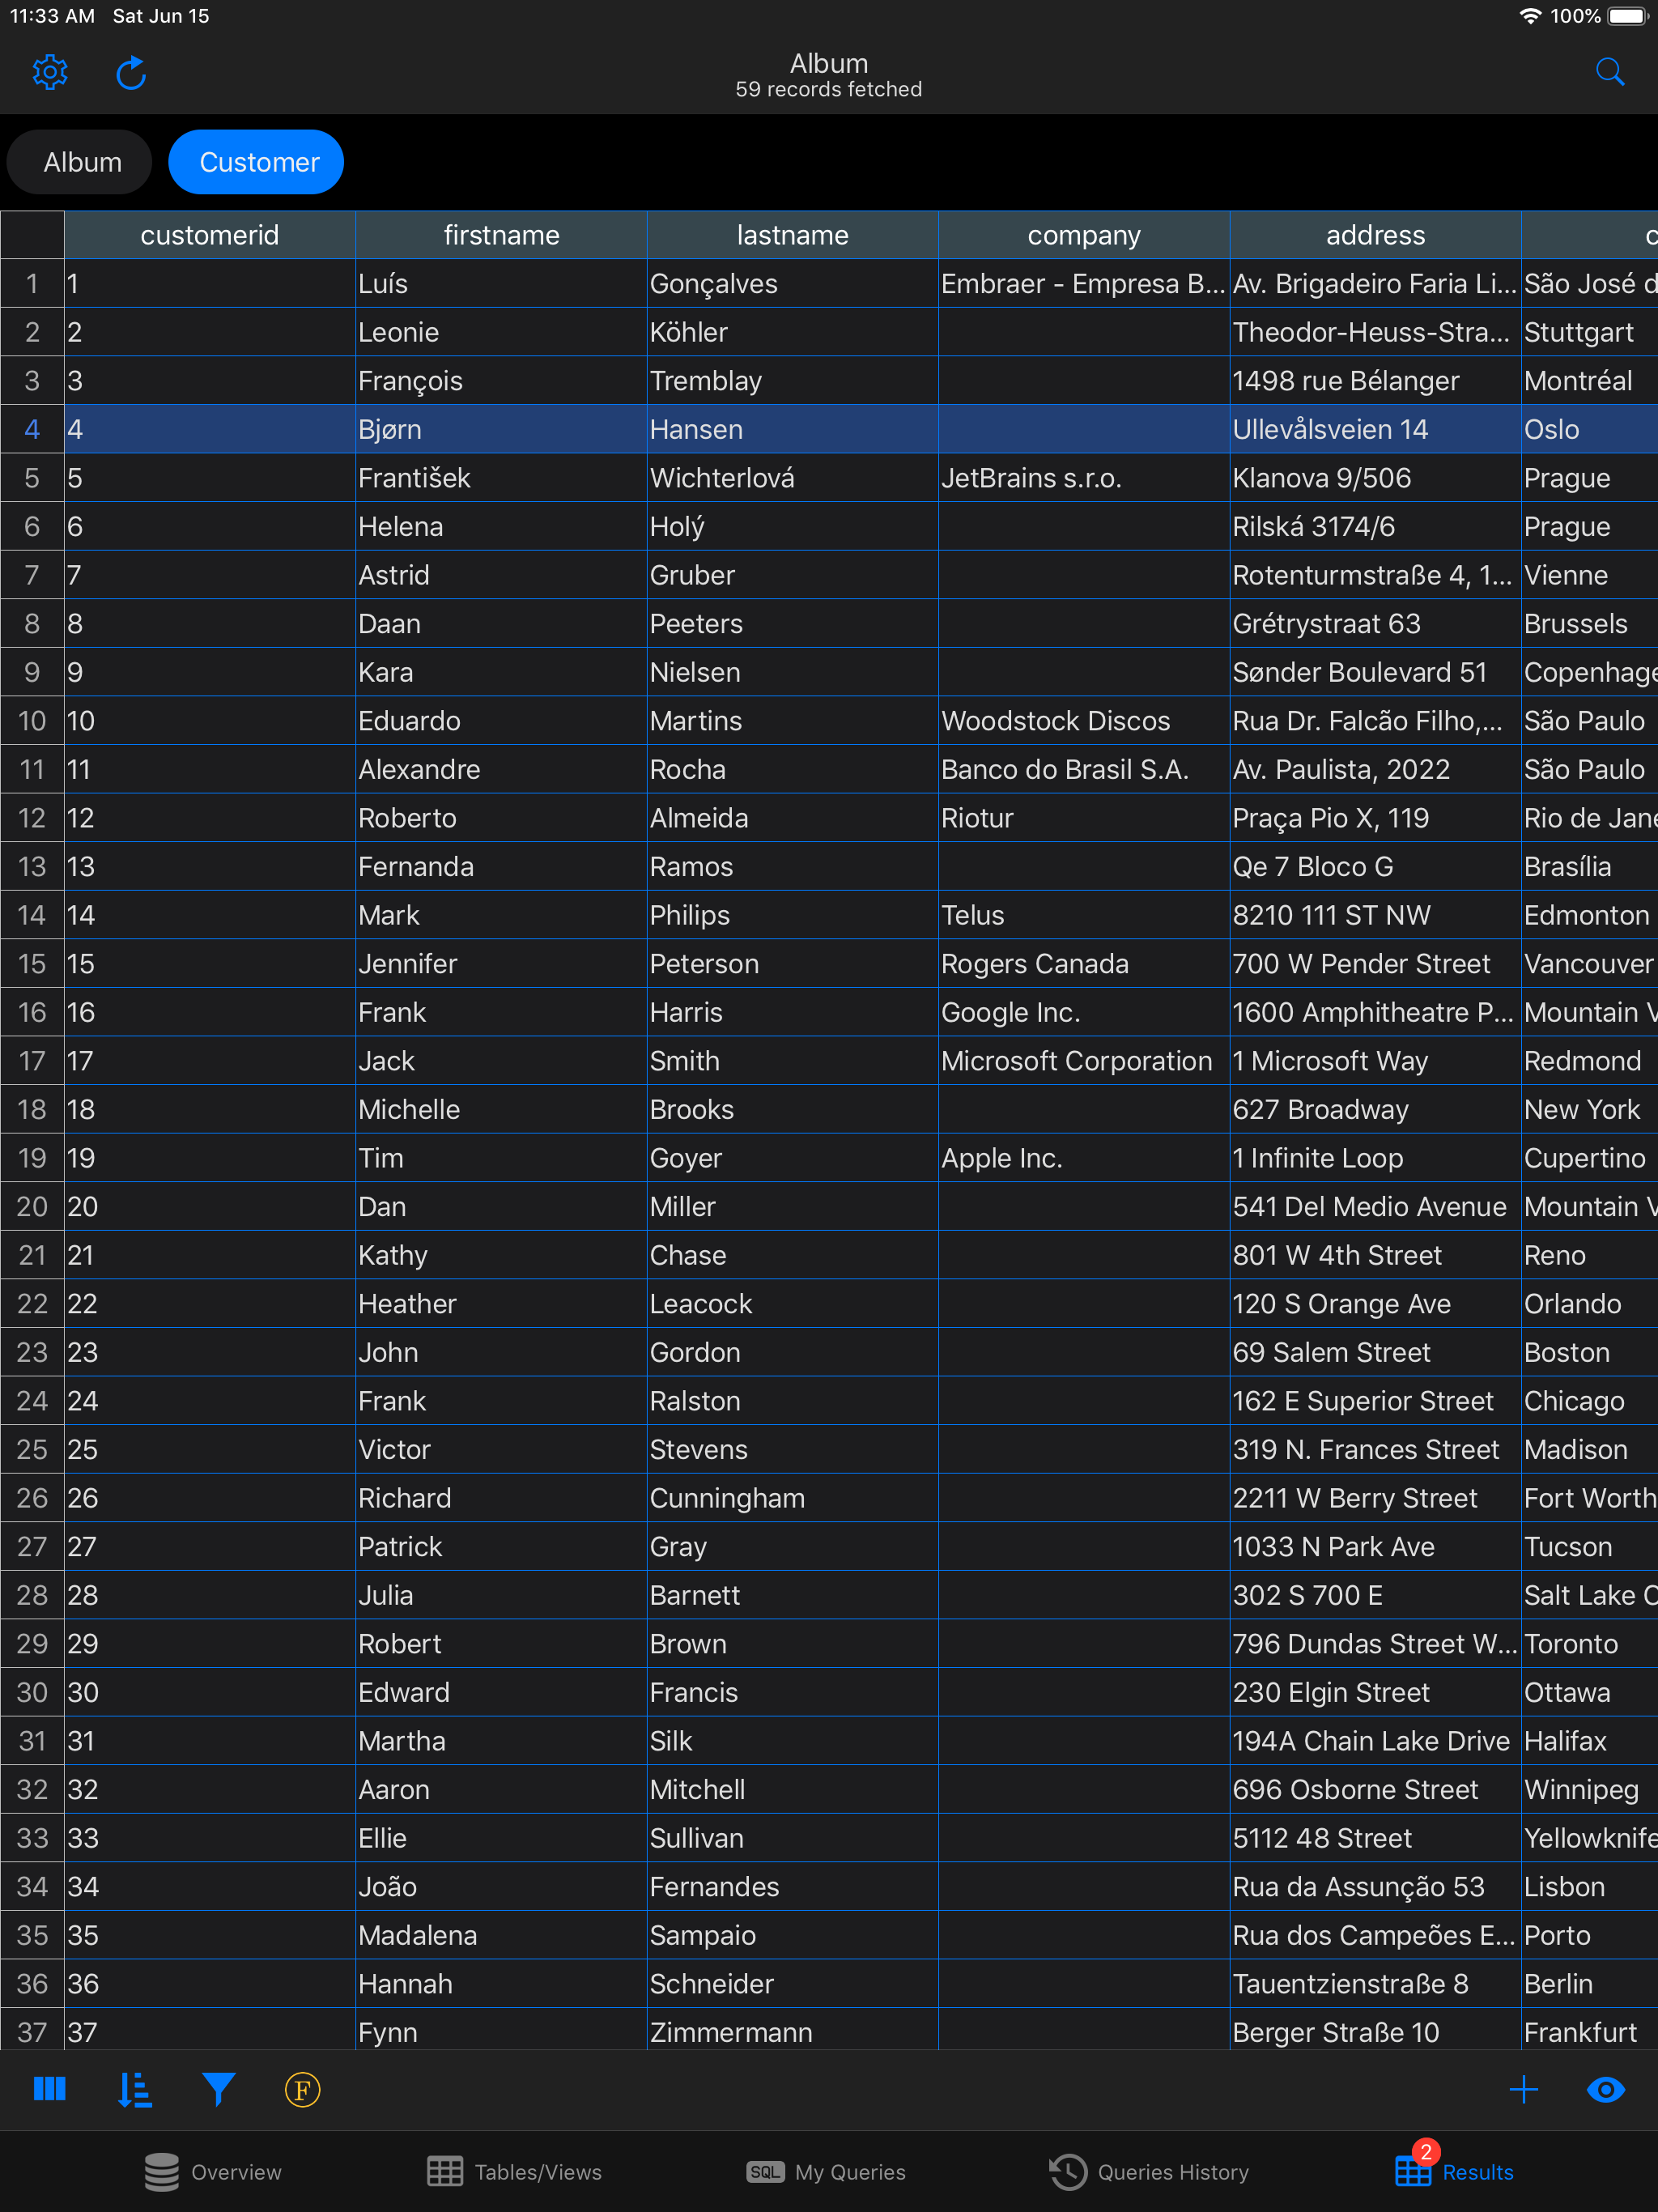Go to Tables/Views tab
1658x2212 pixels.
514,2172
